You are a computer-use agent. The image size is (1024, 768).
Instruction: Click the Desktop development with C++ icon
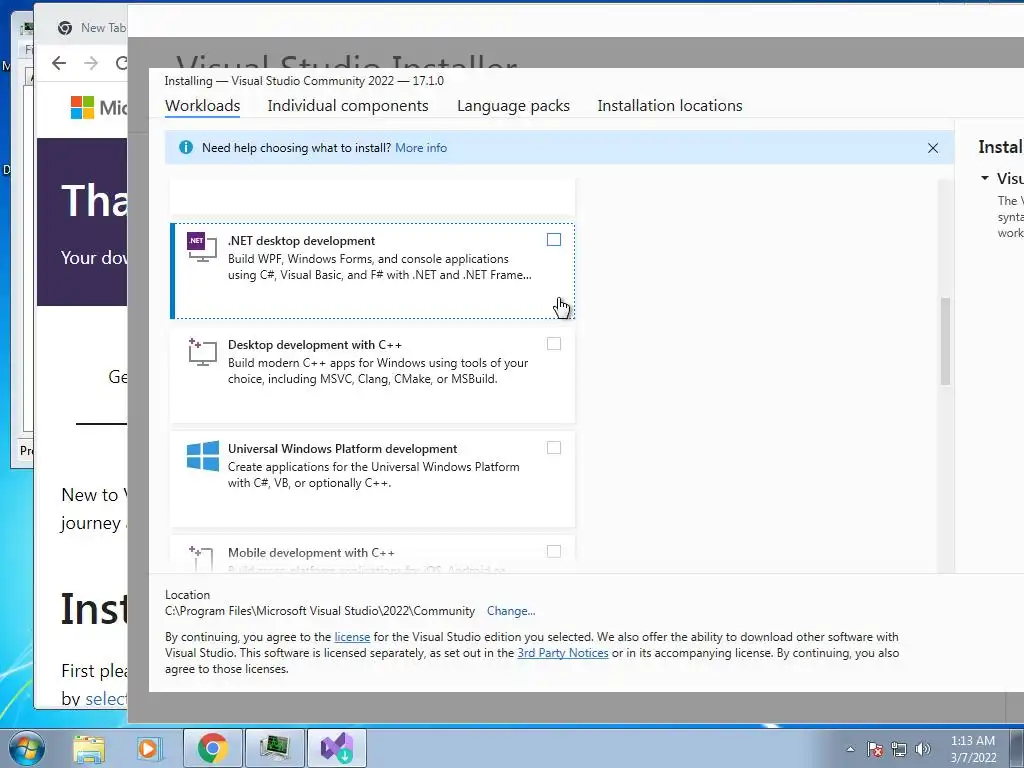(x=202, y=351)
